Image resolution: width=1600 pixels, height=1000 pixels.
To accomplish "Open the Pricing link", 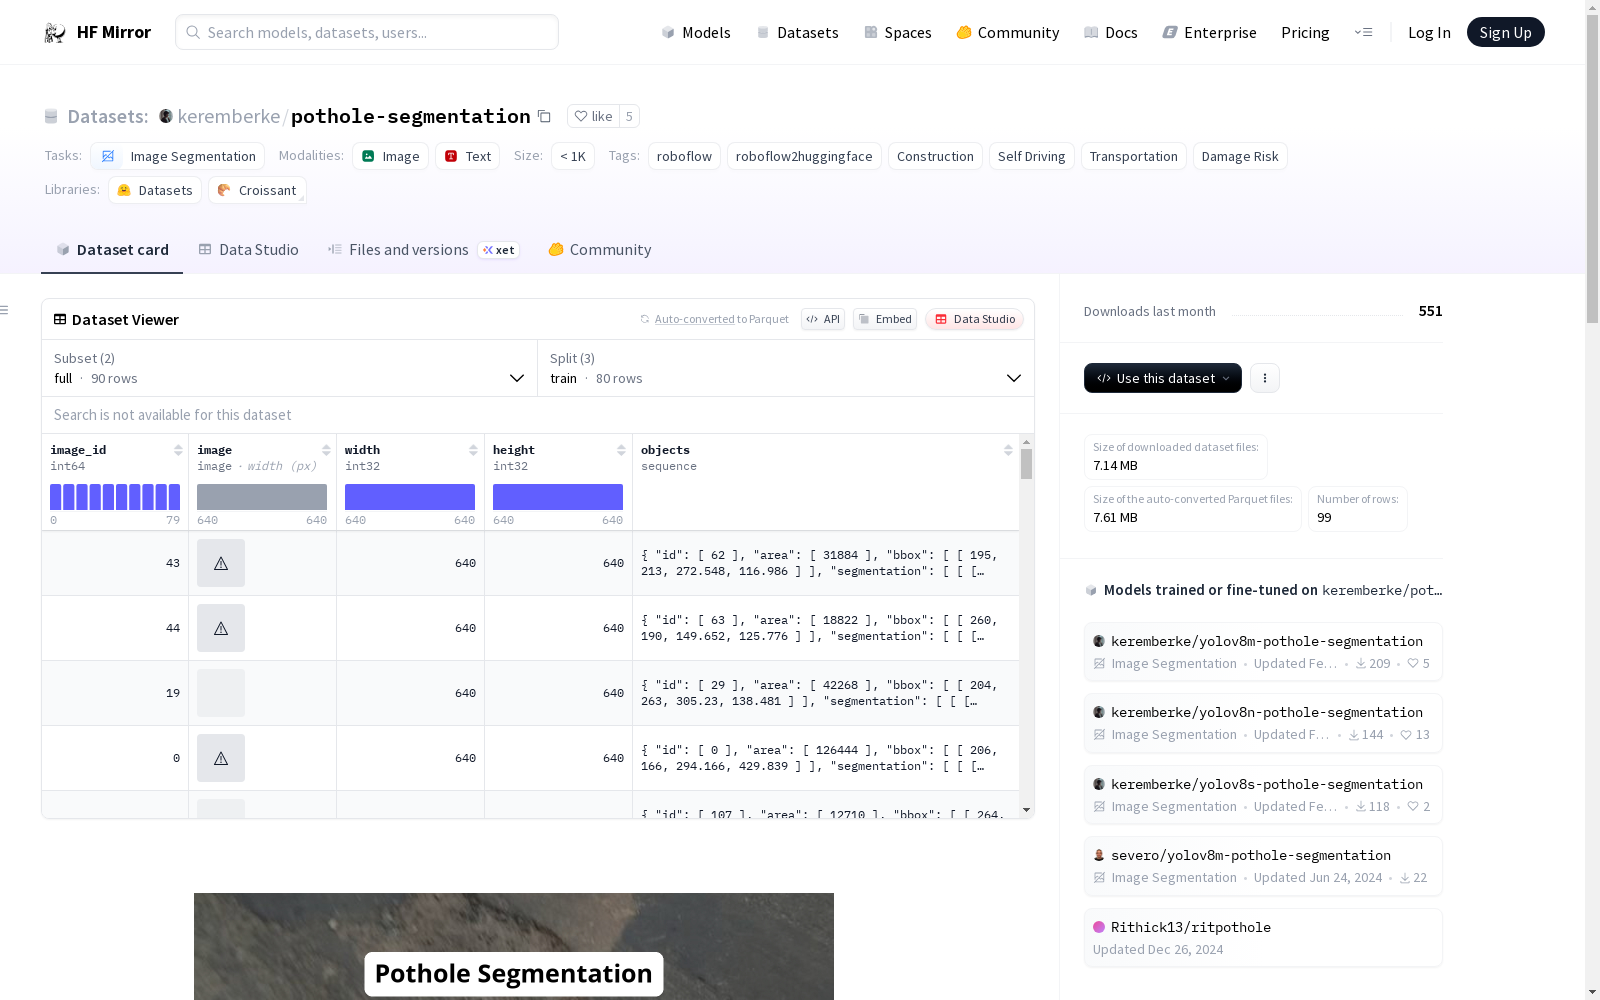I will pos(1305,32).
